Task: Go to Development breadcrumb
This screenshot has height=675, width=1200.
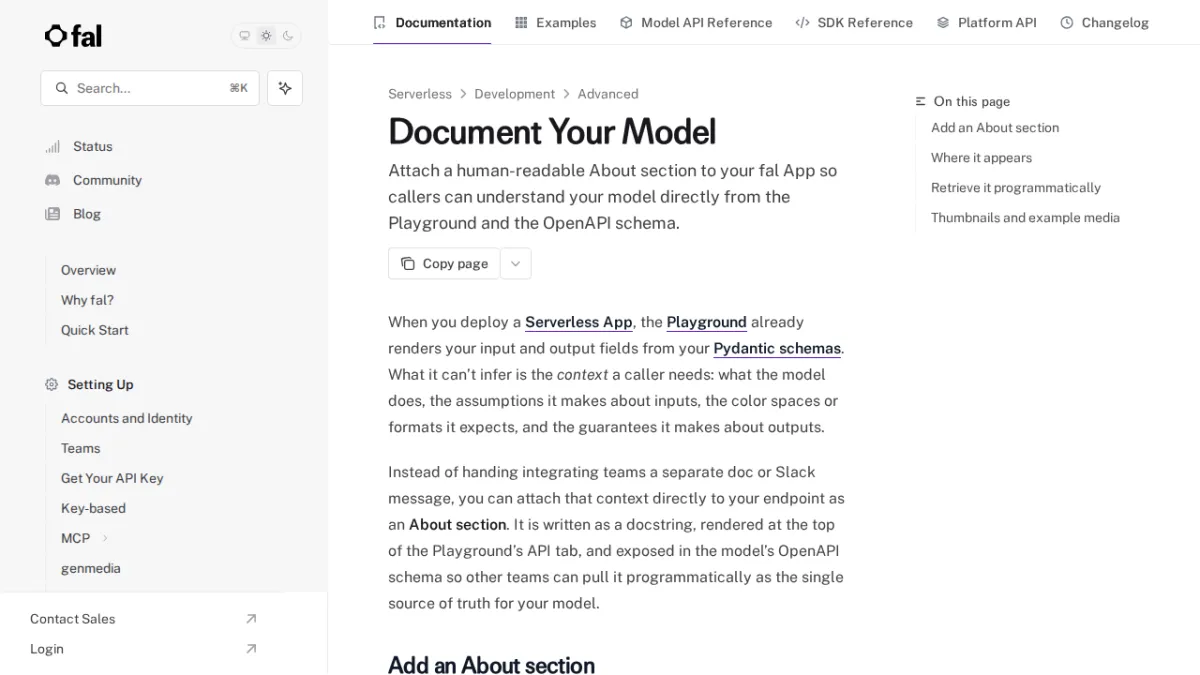Action: click(514, 94)
